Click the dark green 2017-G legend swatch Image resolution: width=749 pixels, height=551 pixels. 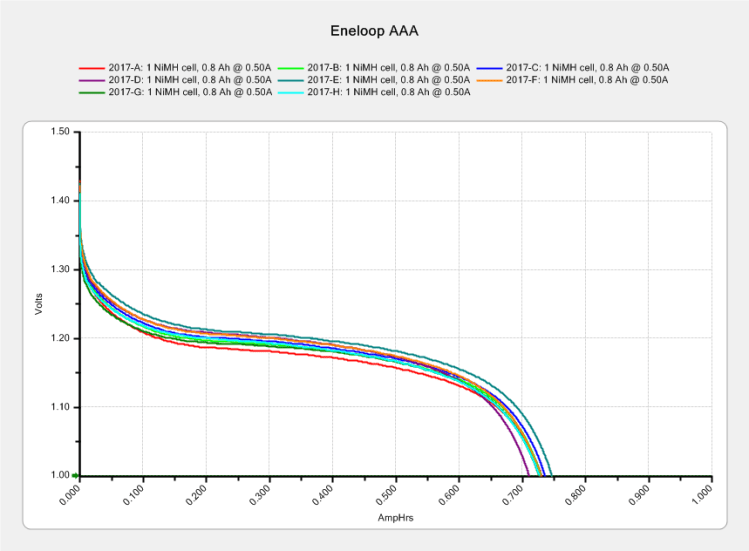coord(91,93)
